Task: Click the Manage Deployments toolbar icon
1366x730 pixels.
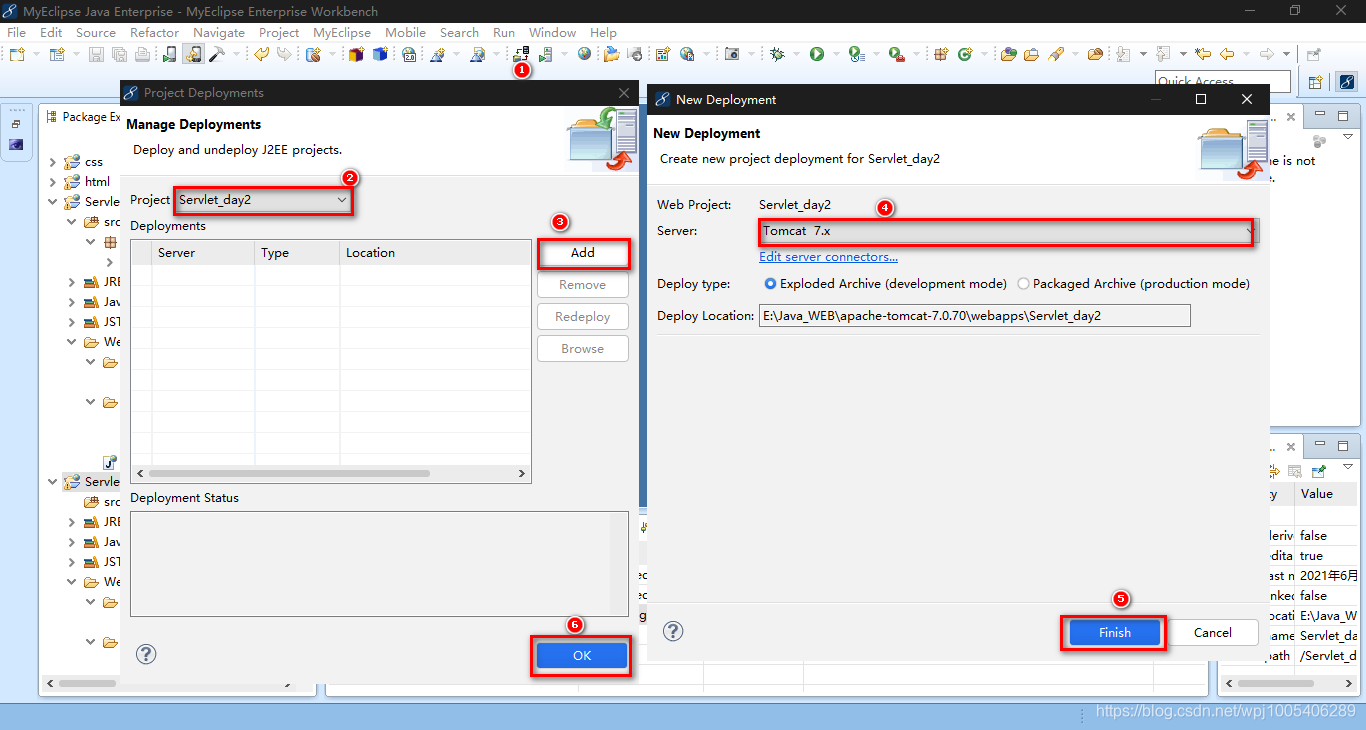Action: [521, 54]
